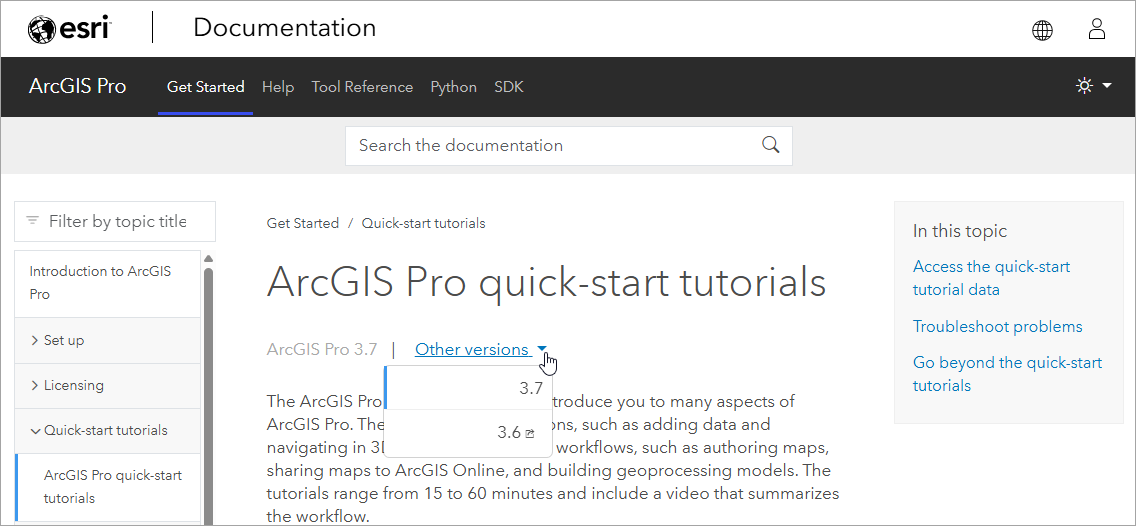Toggle the light/dark theme sun icon
Screen dimensions: 1136x526
point(1084,86)
